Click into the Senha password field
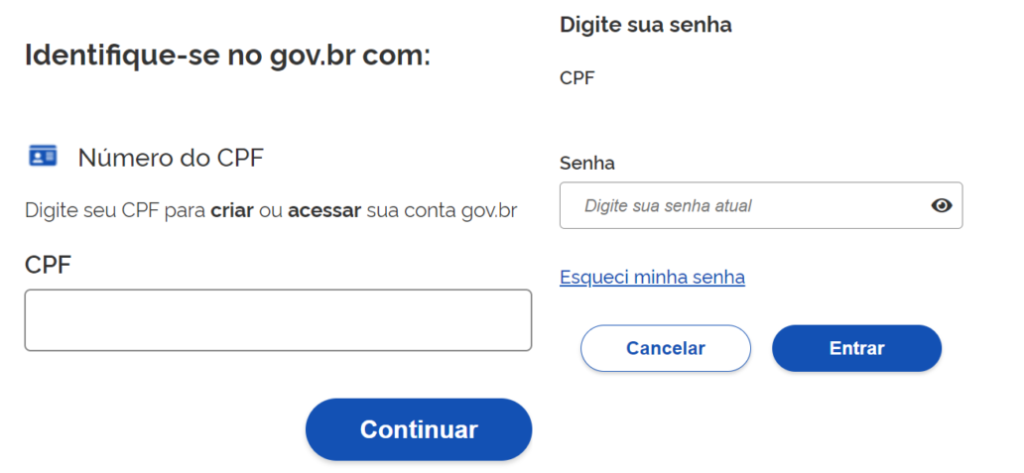Screen dimensions: 1024x473 pyautogui.click(x=761, y=205)
